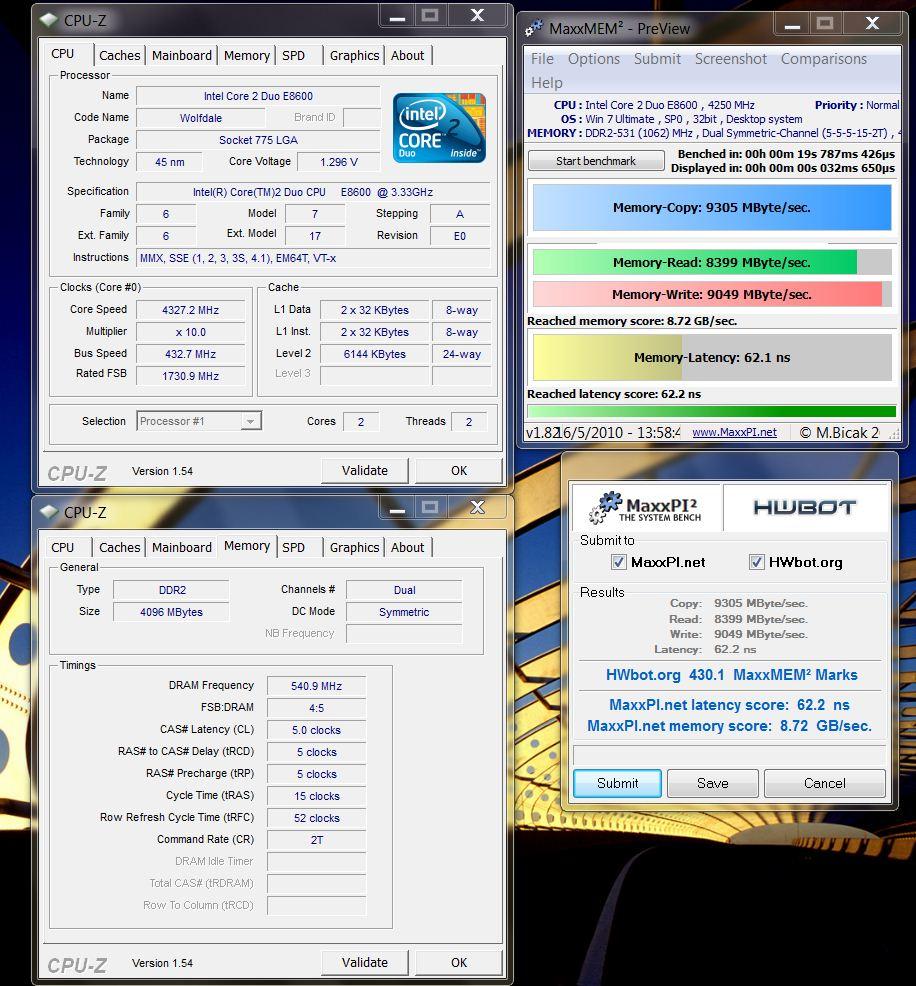Image resolution: width=916 pixels, height=986 pixels.
Task: Open the Processor #1 selection dropdown
Action: pyautogui.click(x=199, y=421)
